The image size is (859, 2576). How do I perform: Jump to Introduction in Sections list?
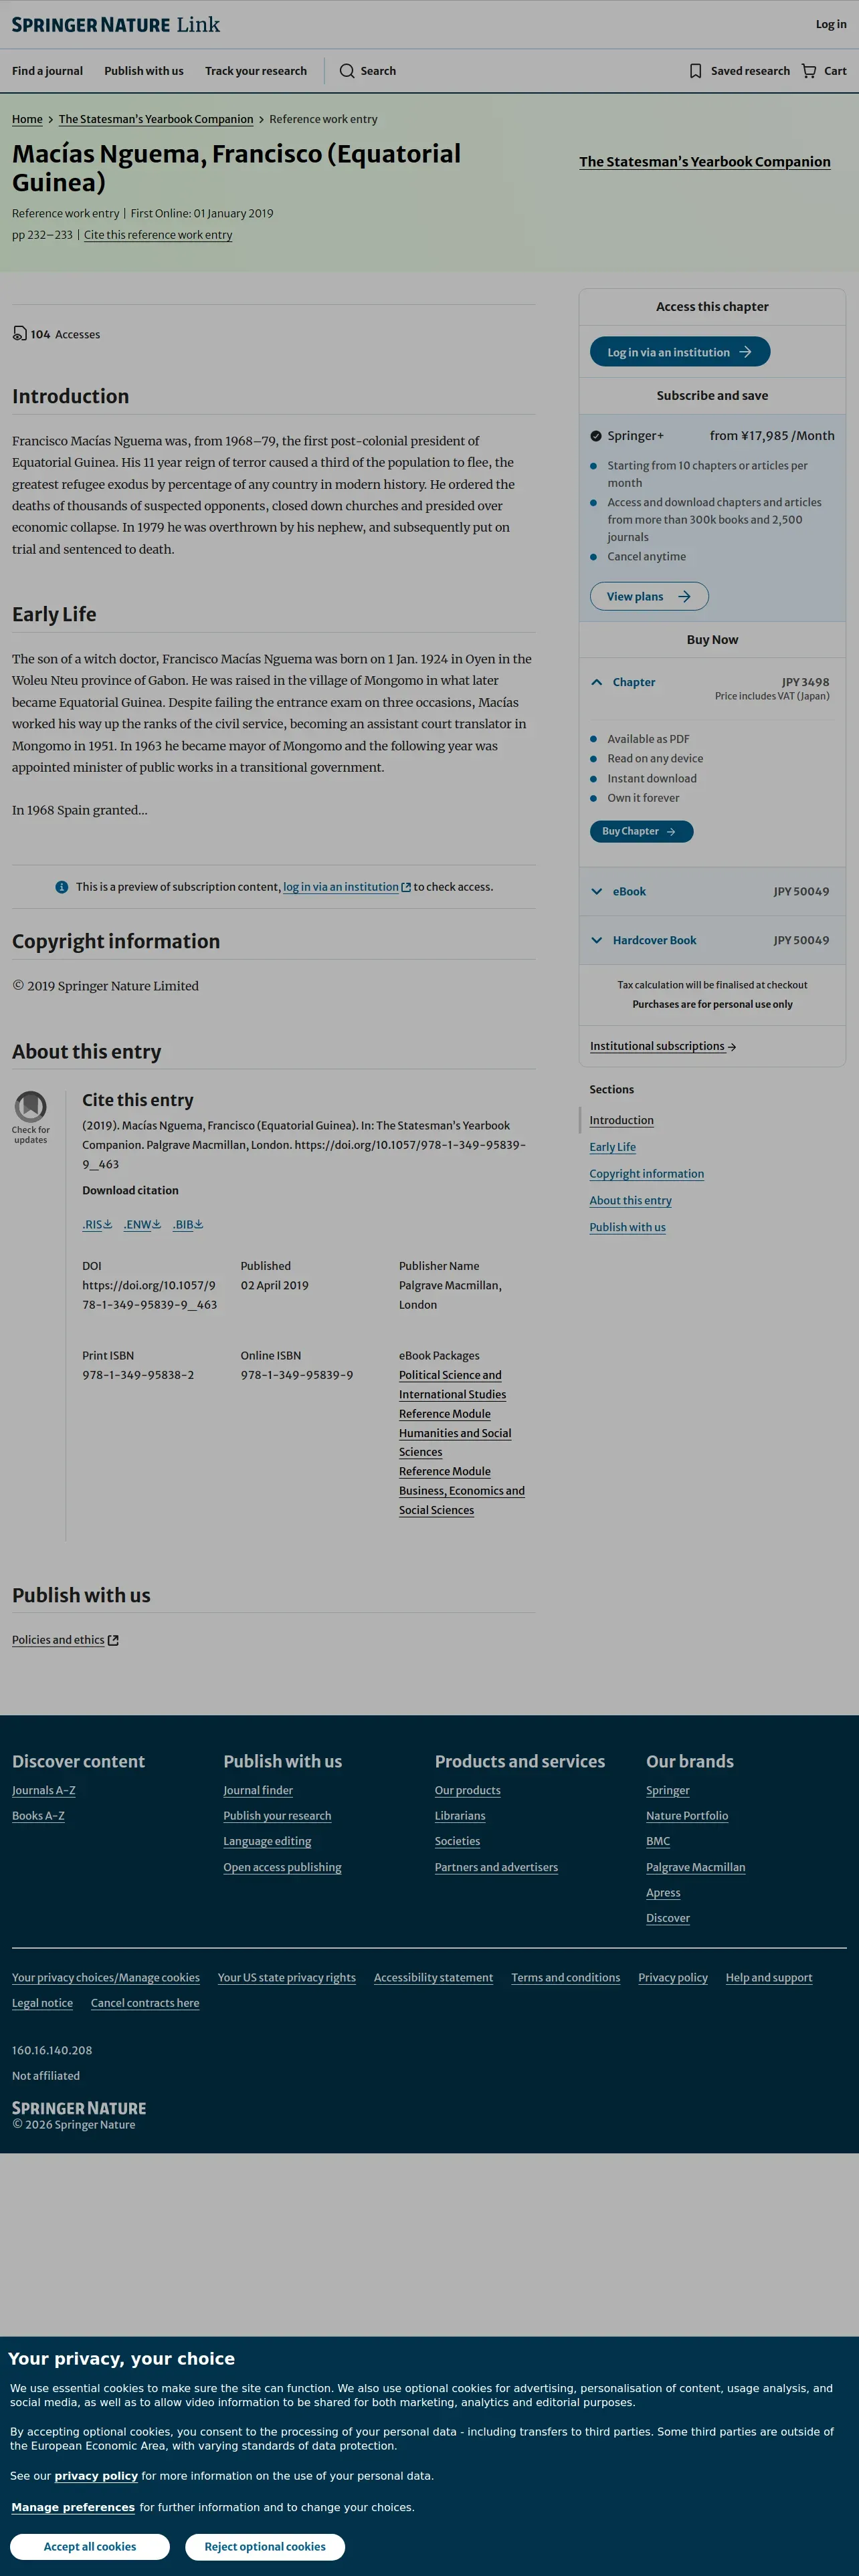click(x=622, y=1120)
